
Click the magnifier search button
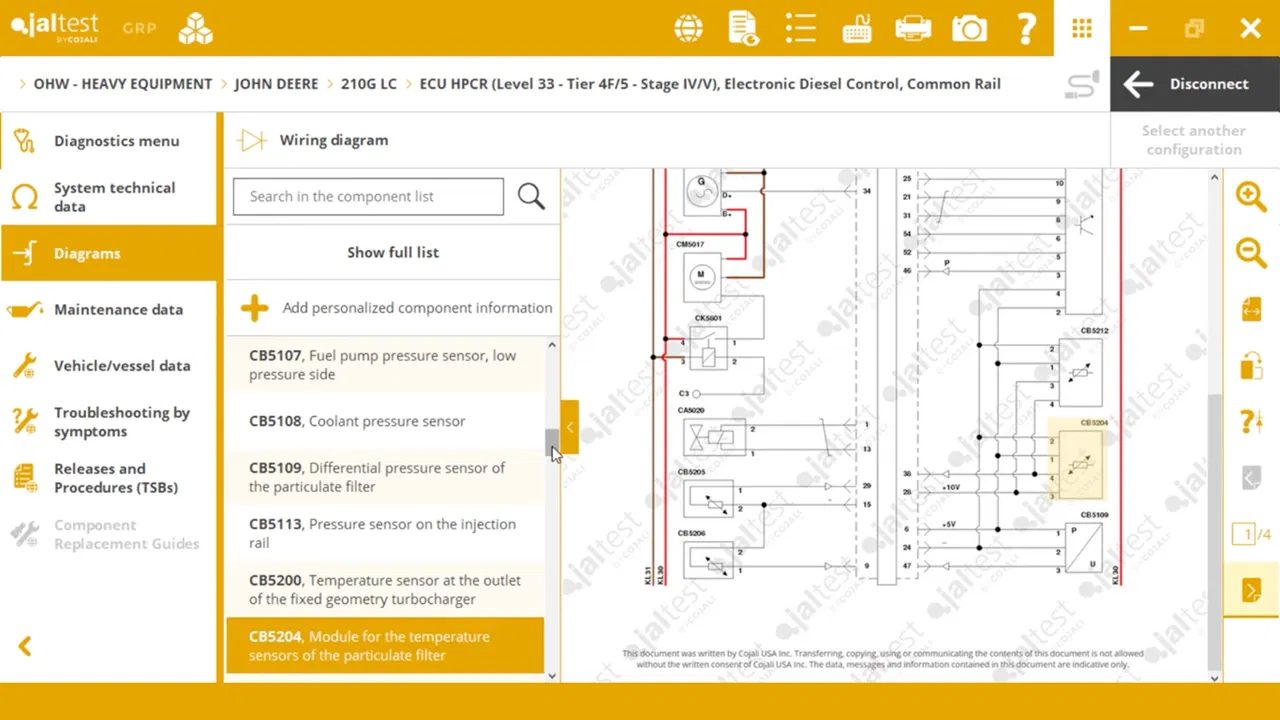531,196
